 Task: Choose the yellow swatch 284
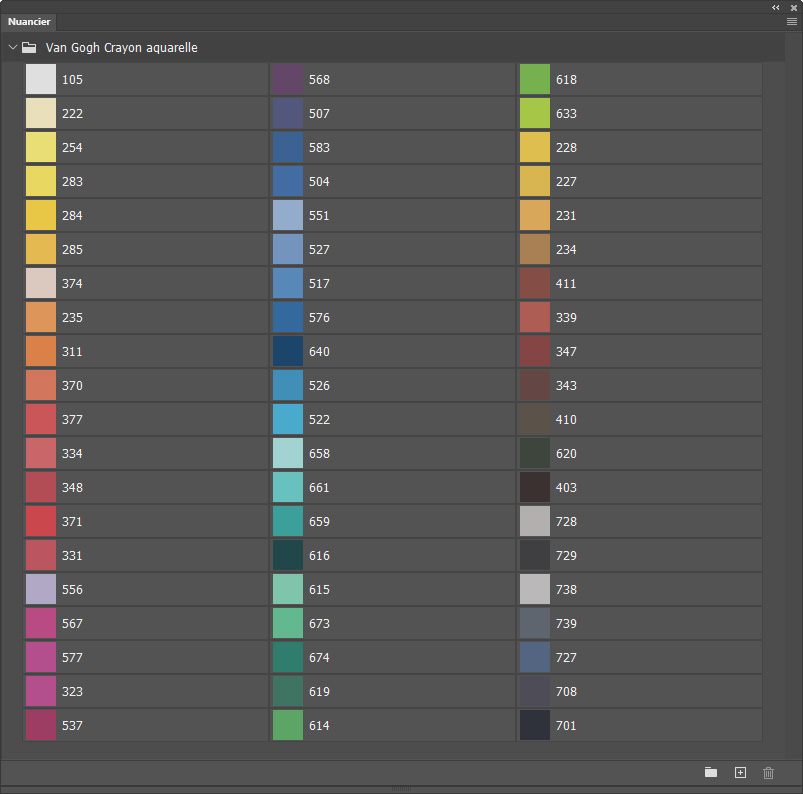(41, 215)
